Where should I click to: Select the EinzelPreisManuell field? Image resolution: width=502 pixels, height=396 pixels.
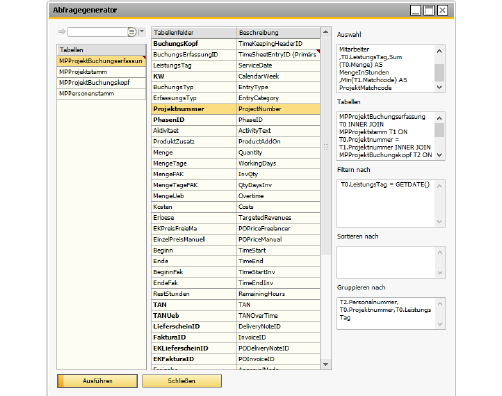[194, 240]
